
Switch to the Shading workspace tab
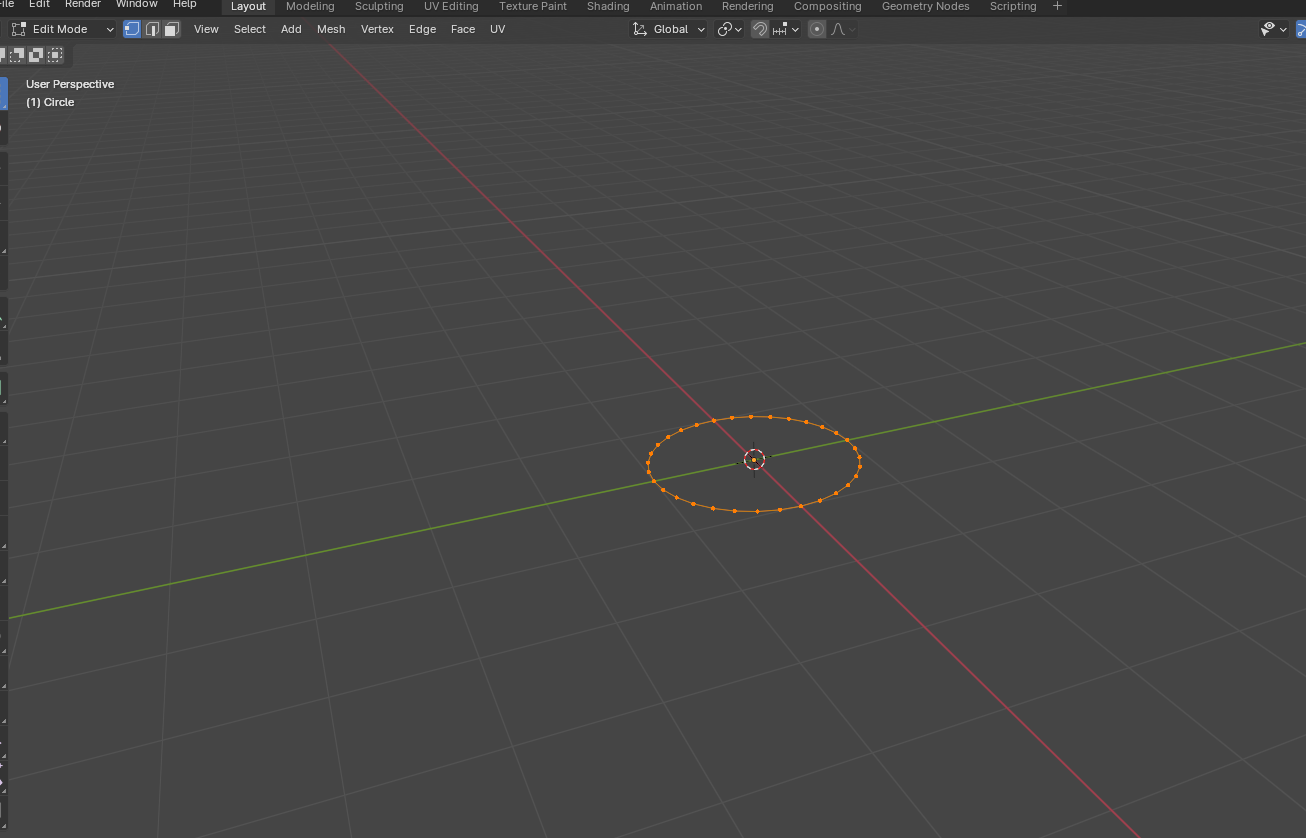click(x=608, y=6)
